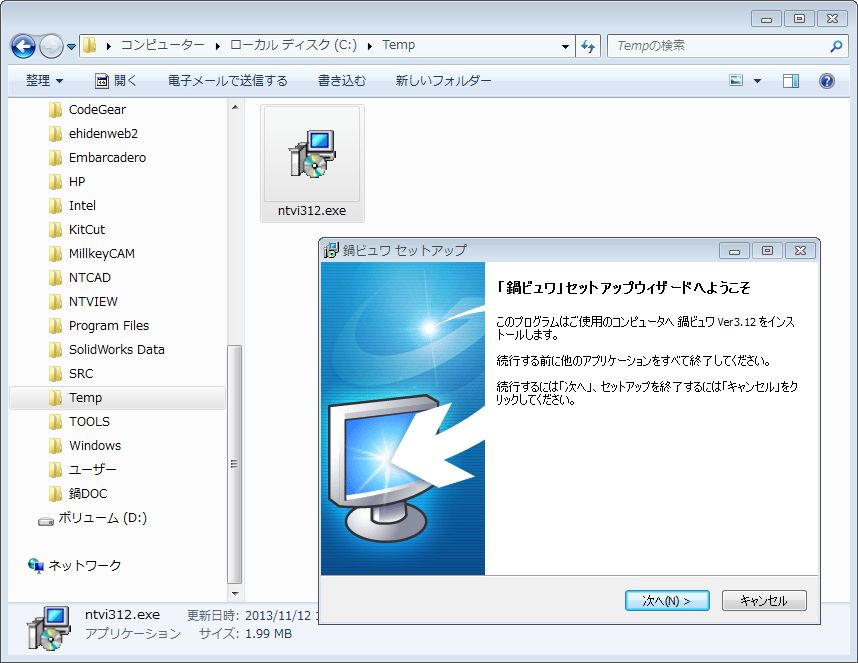Expand the address bar history dropdown

[x=565, y=46]
